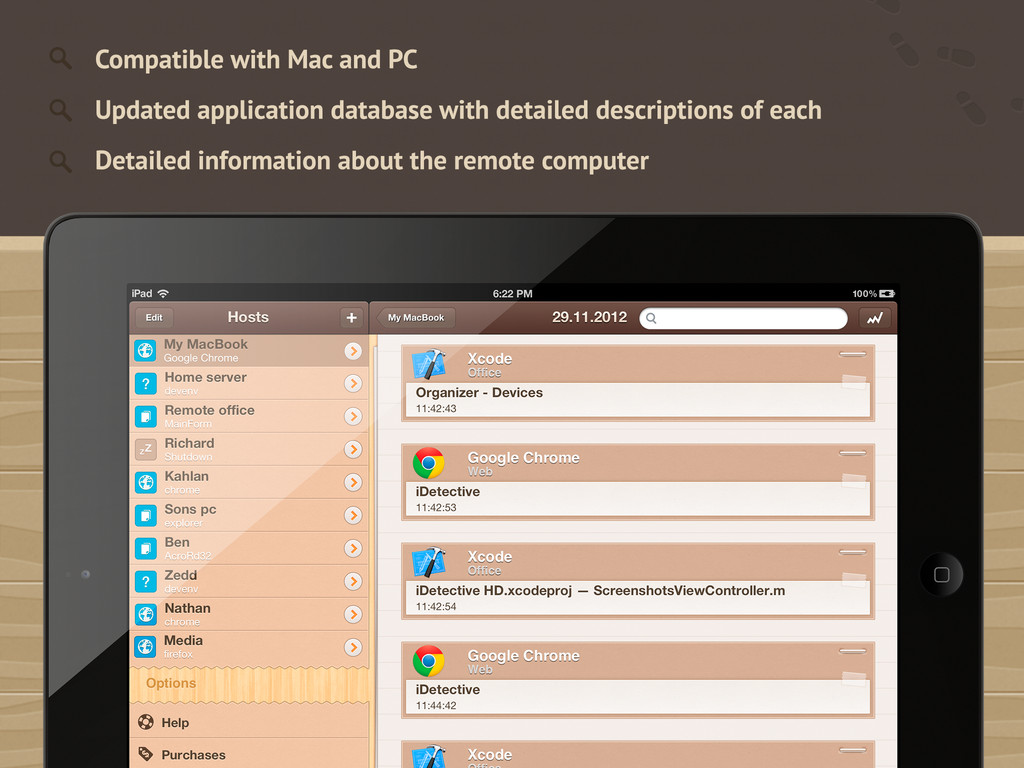This screenshot has height=768, width=1024.
Task: Expand details arrow for Sons pc
Action: pos(353,516)
